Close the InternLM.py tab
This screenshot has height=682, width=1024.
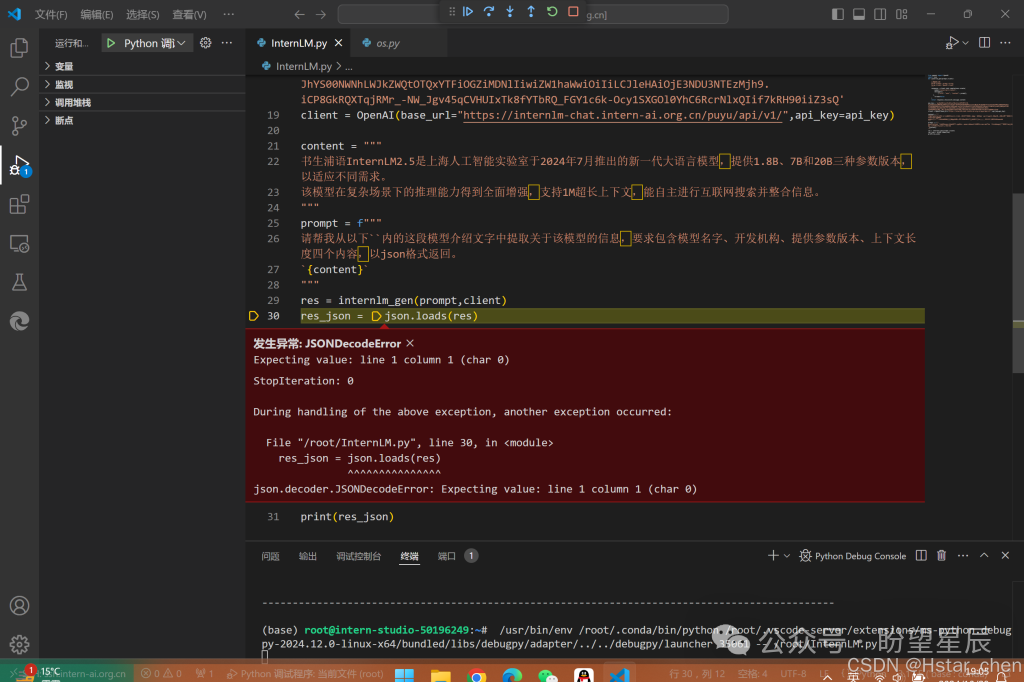point(338,43)
